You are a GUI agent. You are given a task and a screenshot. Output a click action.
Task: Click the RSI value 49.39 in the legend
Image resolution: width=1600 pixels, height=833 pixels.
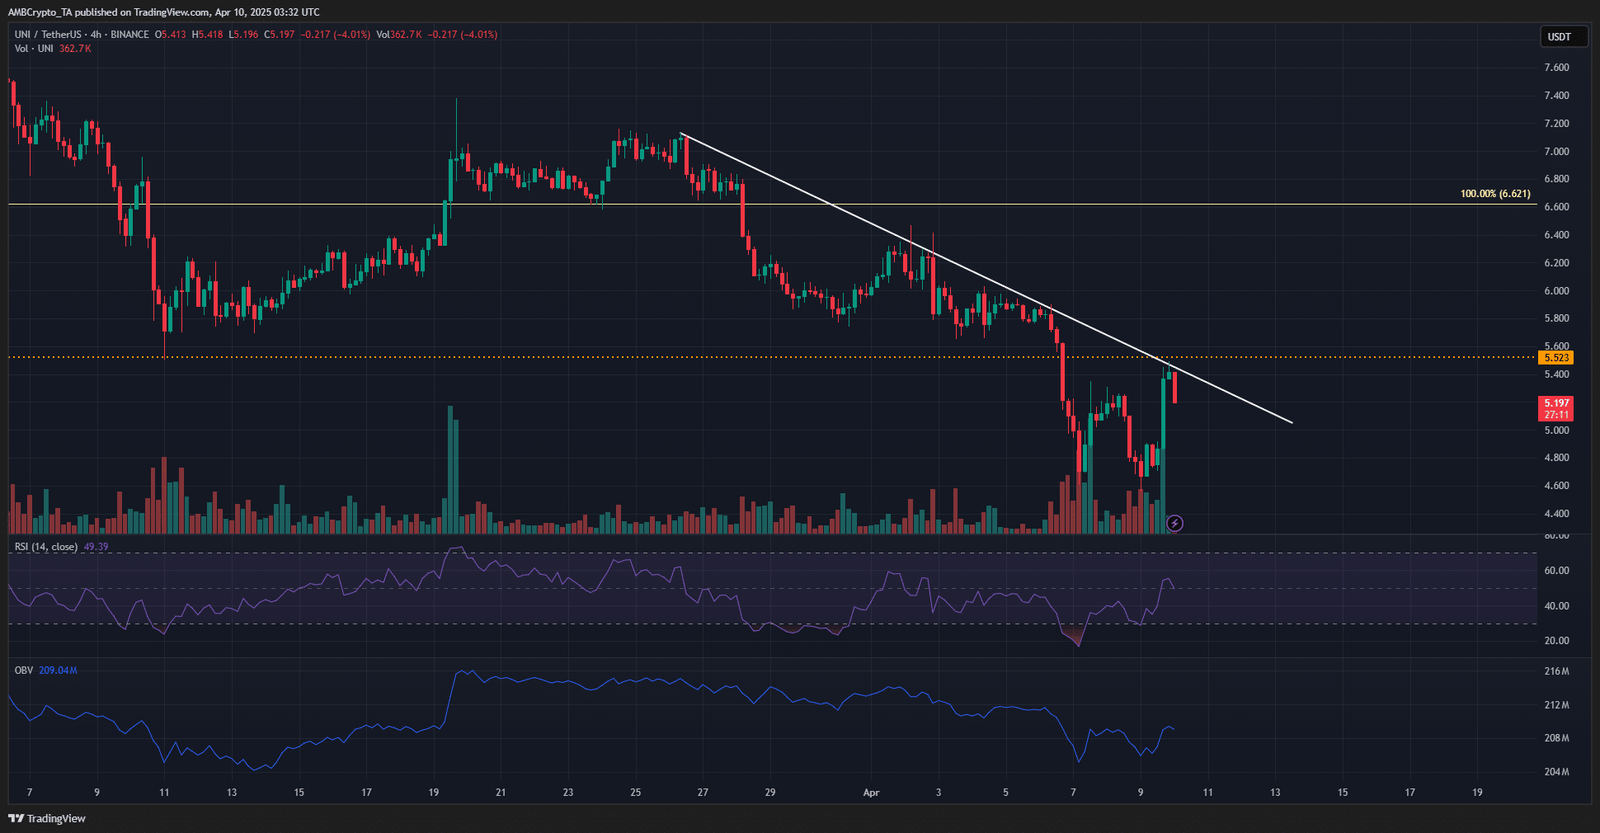click(96, 547)
